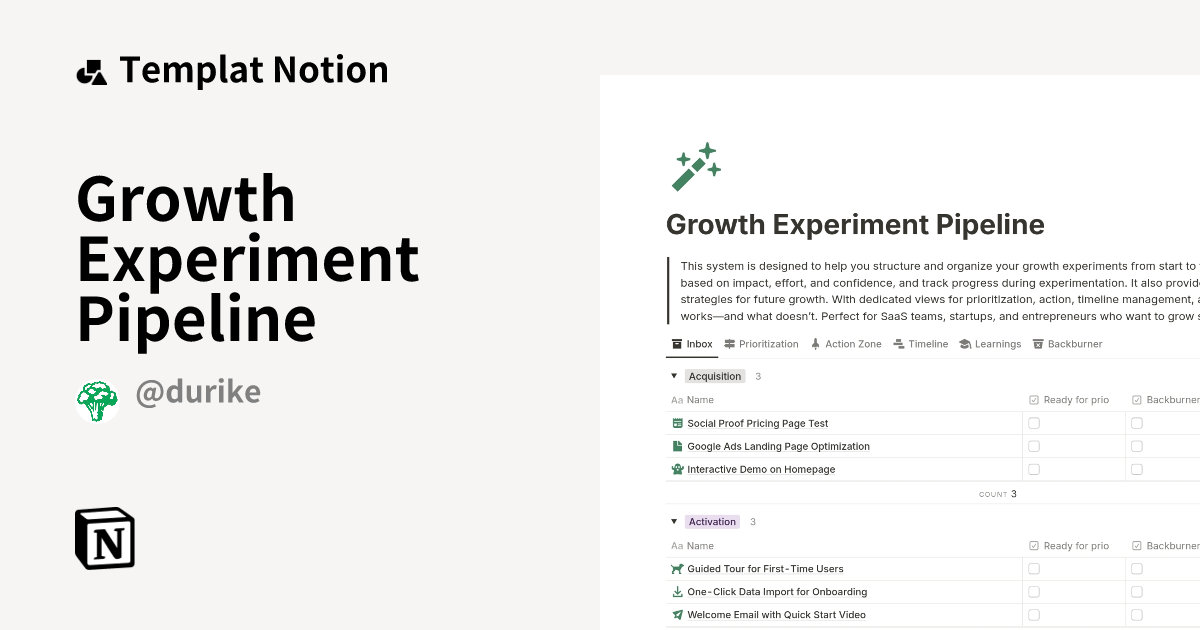Screen dimensions: 1200x630
Task: Click the archive box icon for Backburner
Action: tap(1037, 343)
